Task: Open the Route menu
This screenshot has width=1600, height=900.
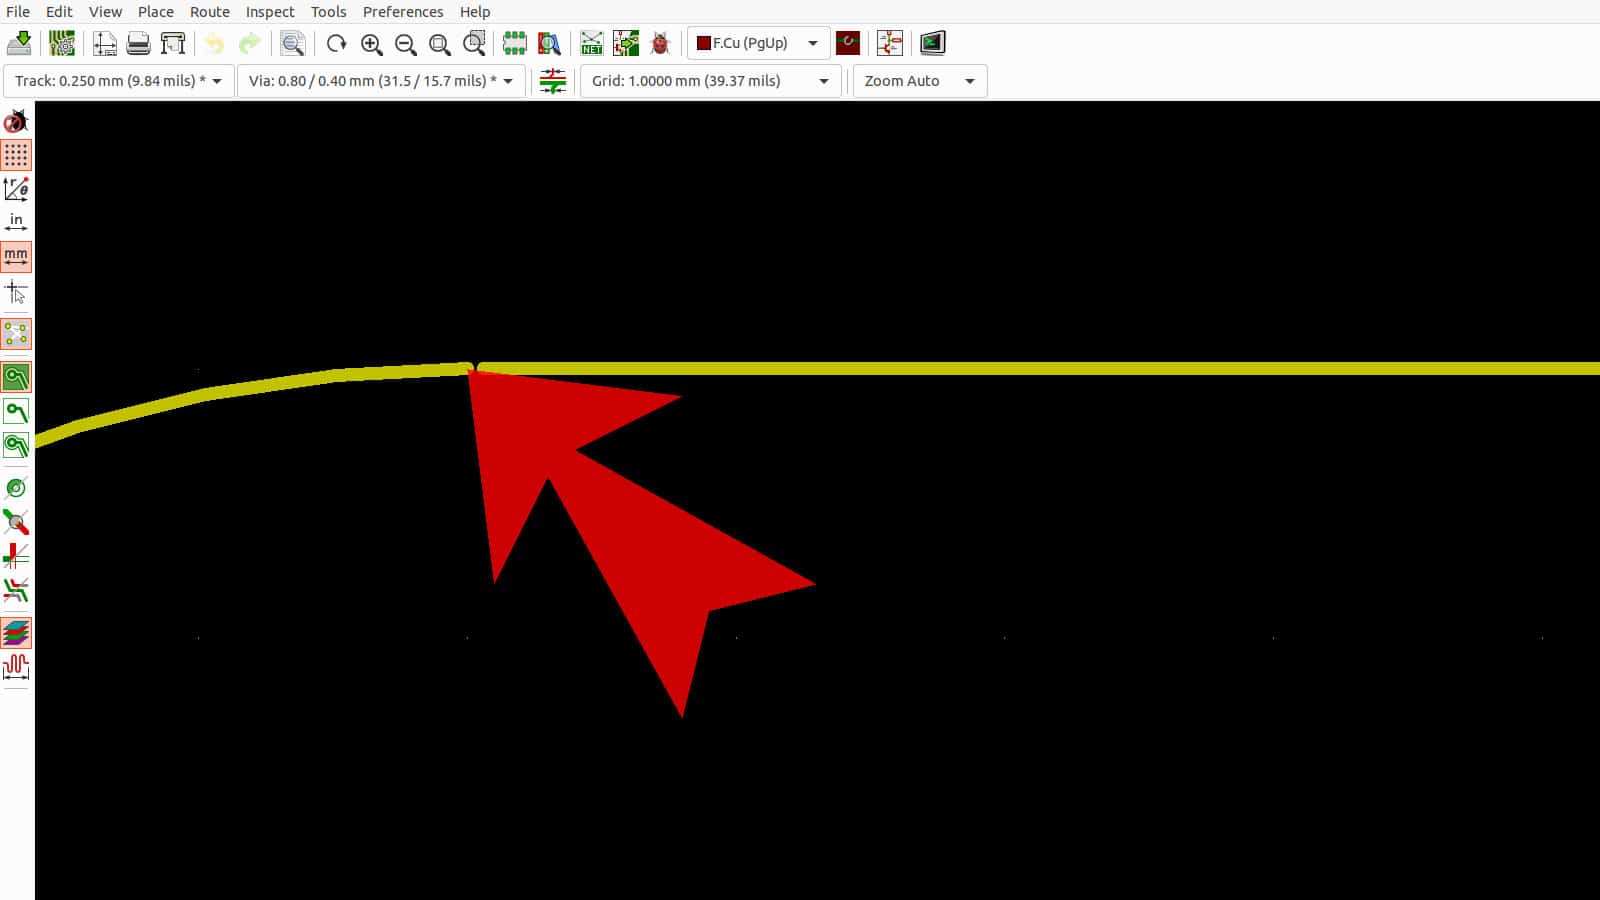Action: click(x=209, y=12)
